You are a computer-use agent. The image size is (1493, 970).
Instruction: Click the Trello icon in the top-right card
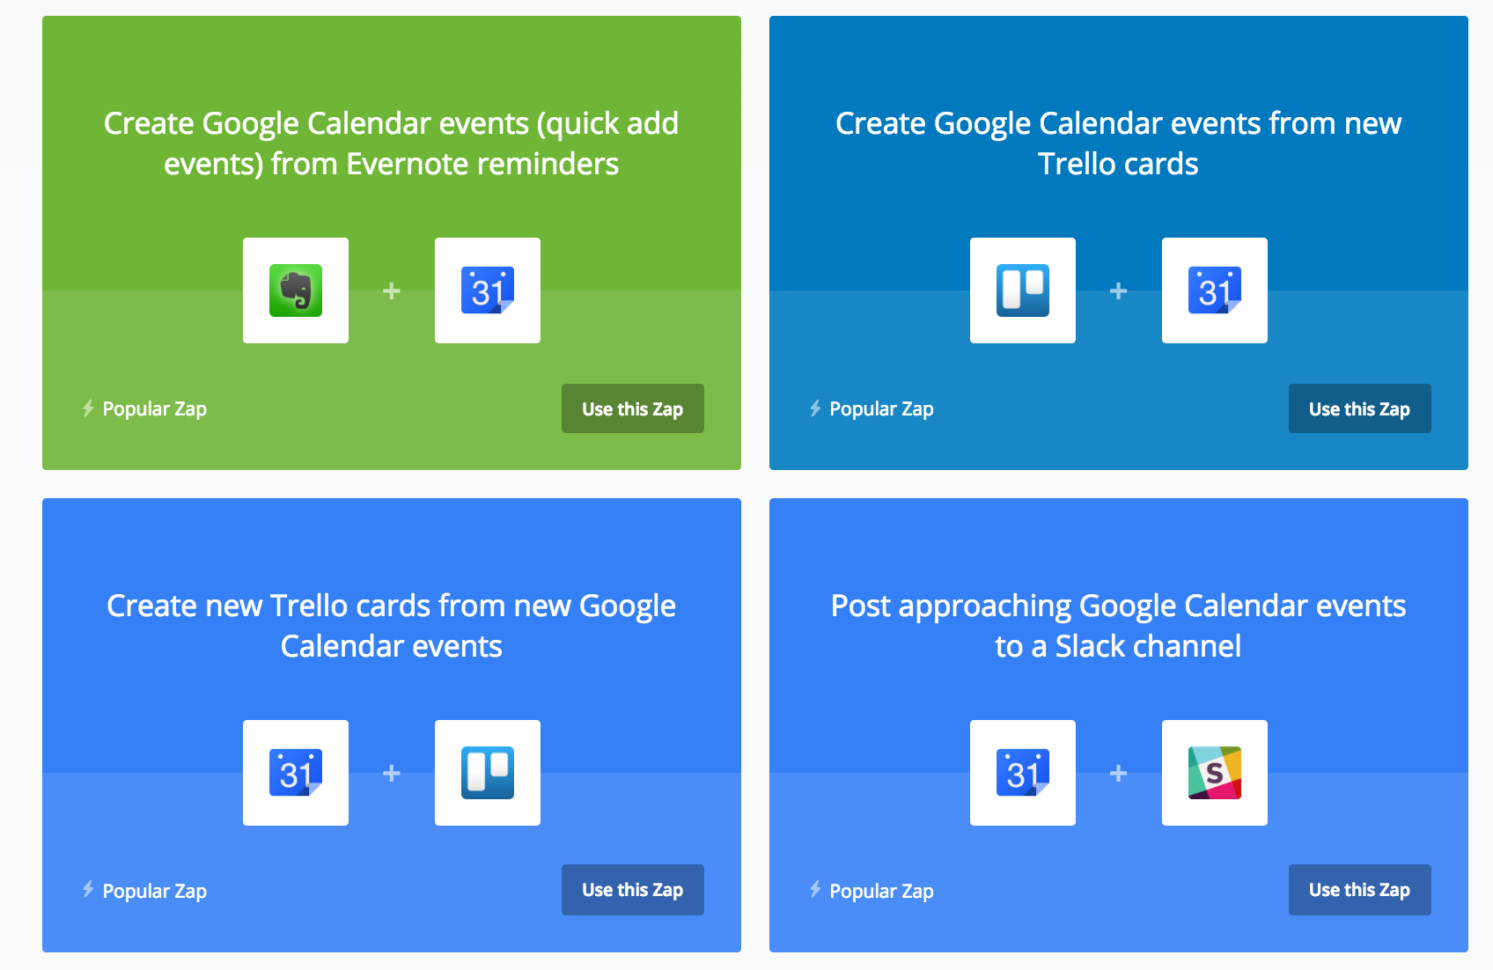point(1022,291)
